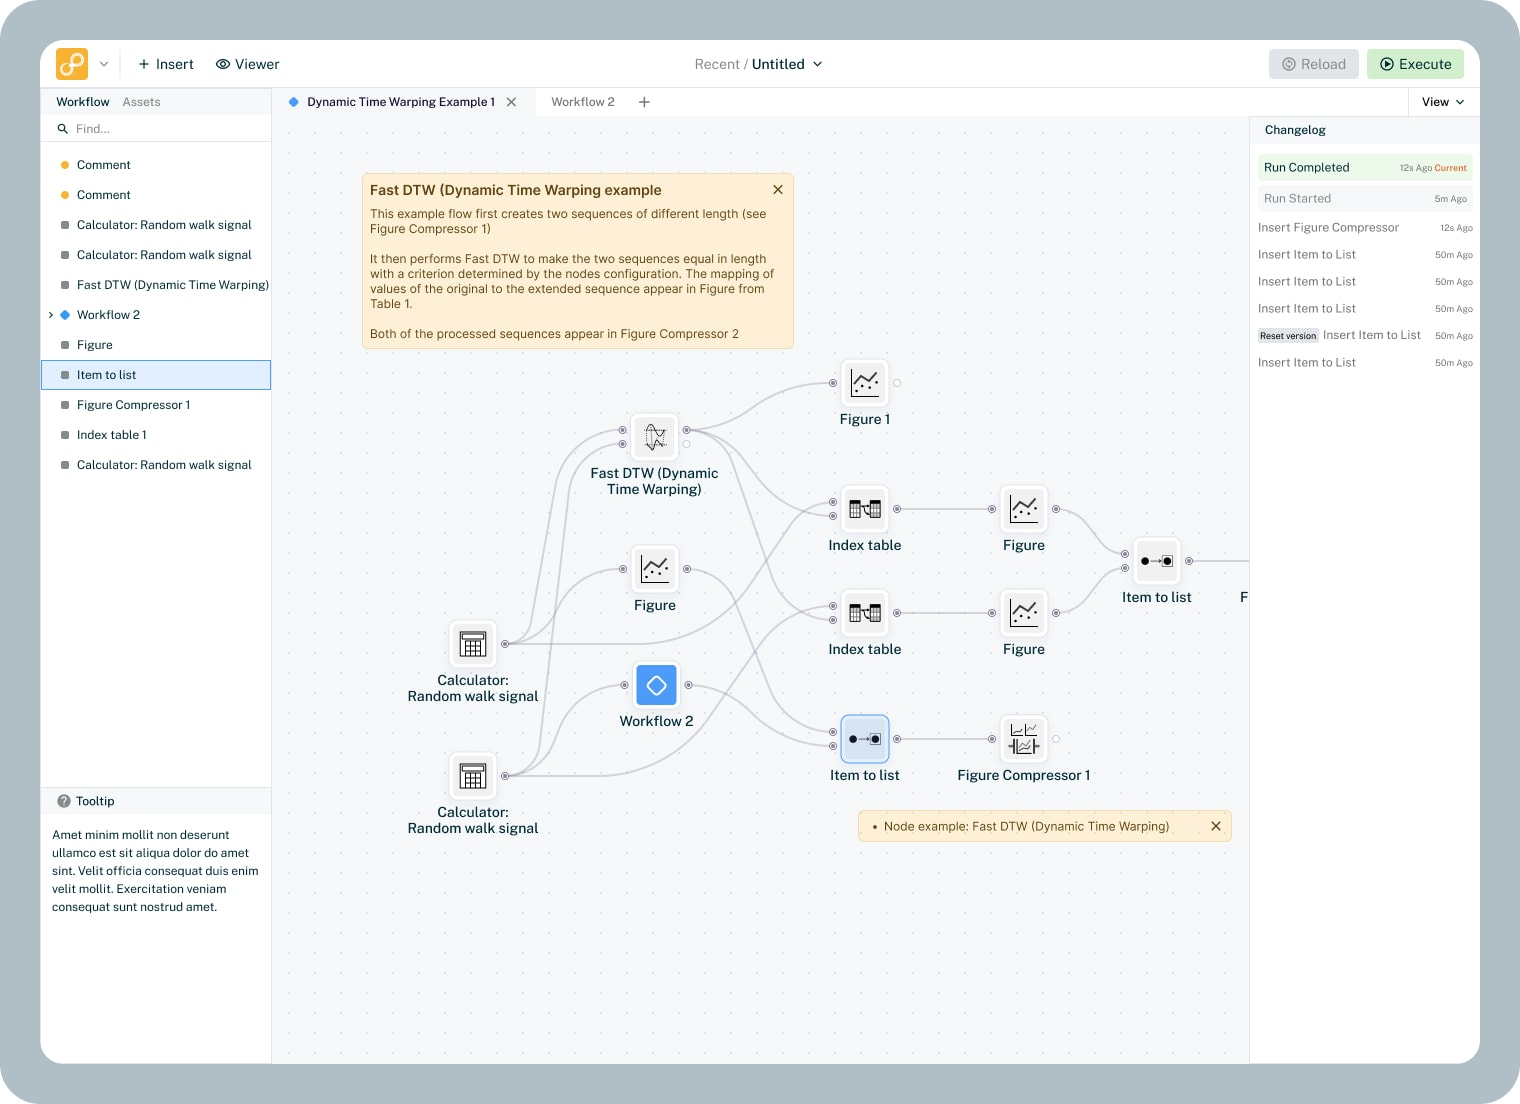Select the Figure Compressor 1 node icon
The height and width of the screenshot is (1104, 1520).
[1024, 739]
